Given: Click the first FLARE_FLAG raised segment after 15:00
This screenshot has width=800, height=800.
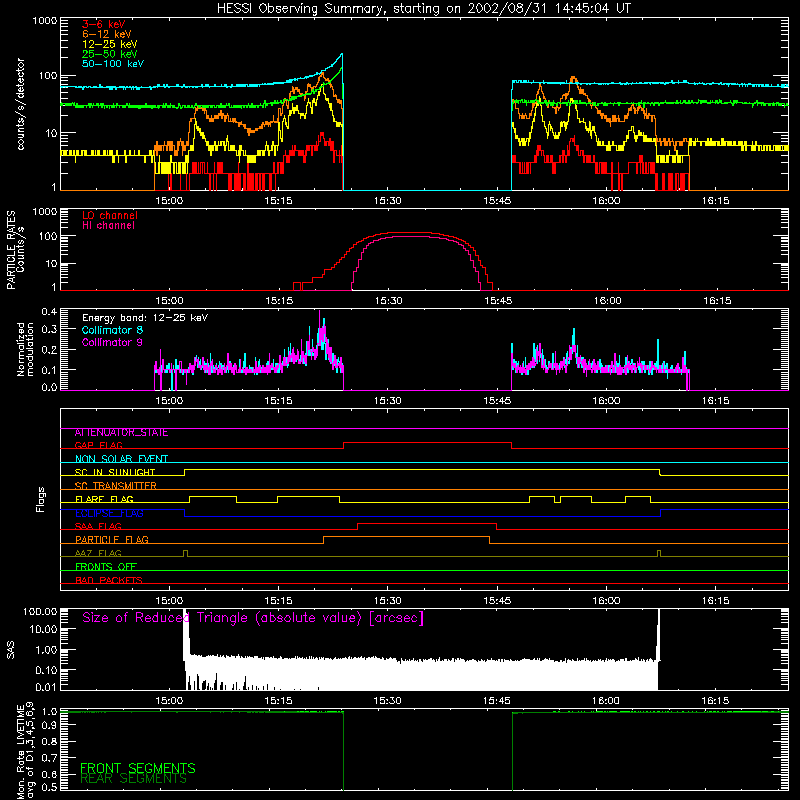Looking at the screenshot, I should pyautogui.click(x=213, y=496).
